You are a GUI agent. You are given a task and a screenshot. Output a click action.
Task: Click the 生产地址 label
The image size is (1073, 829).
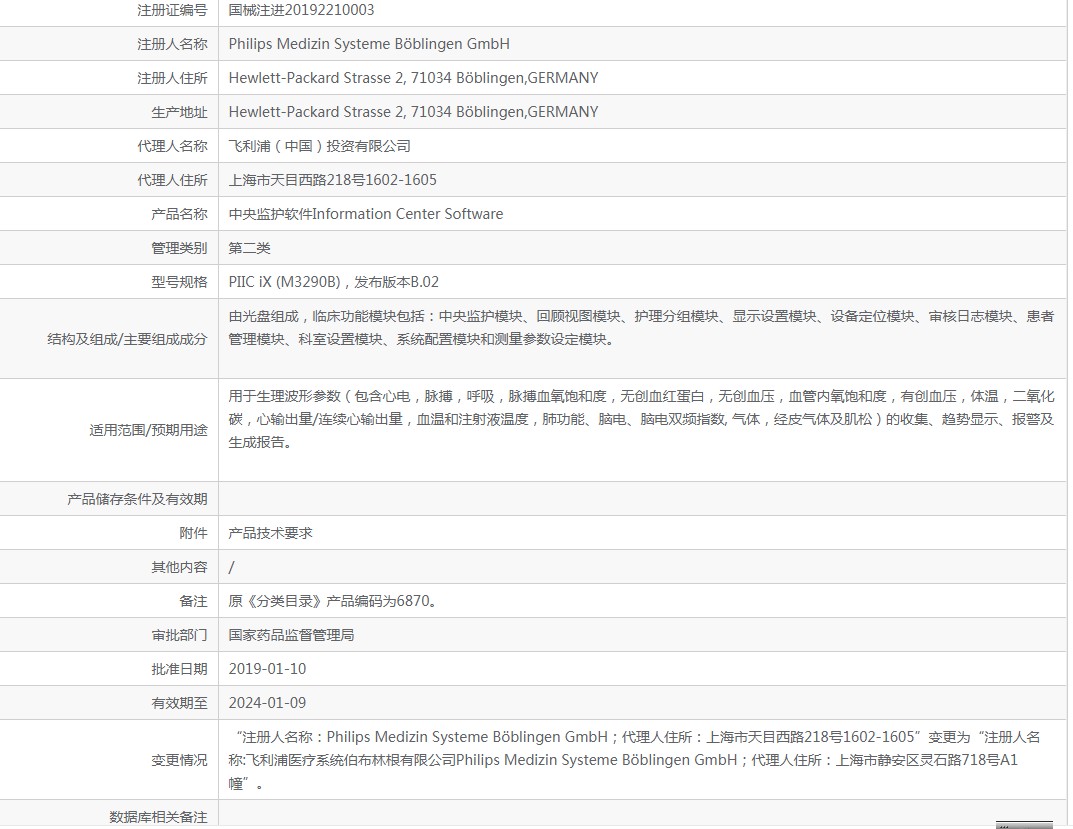179,112
